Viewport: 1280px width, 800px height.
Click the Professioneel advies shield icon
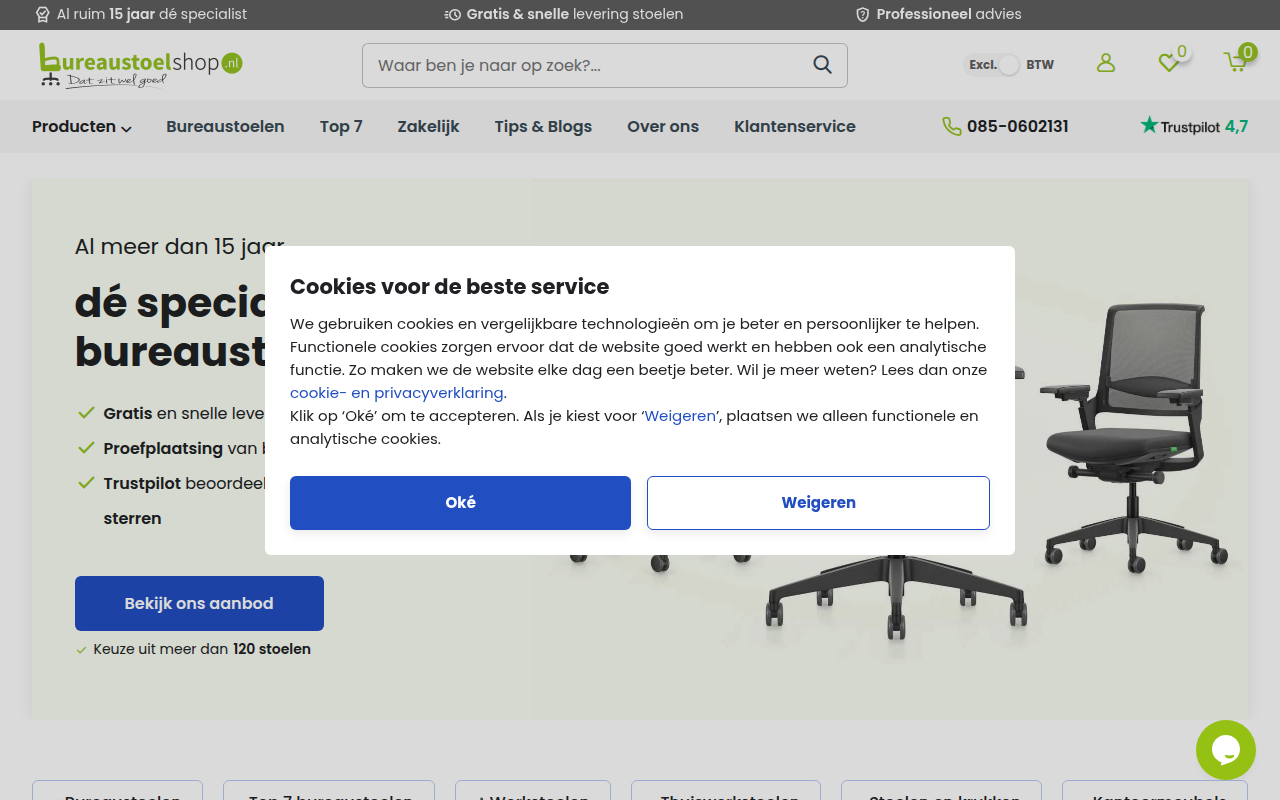(x=863, y=14)
